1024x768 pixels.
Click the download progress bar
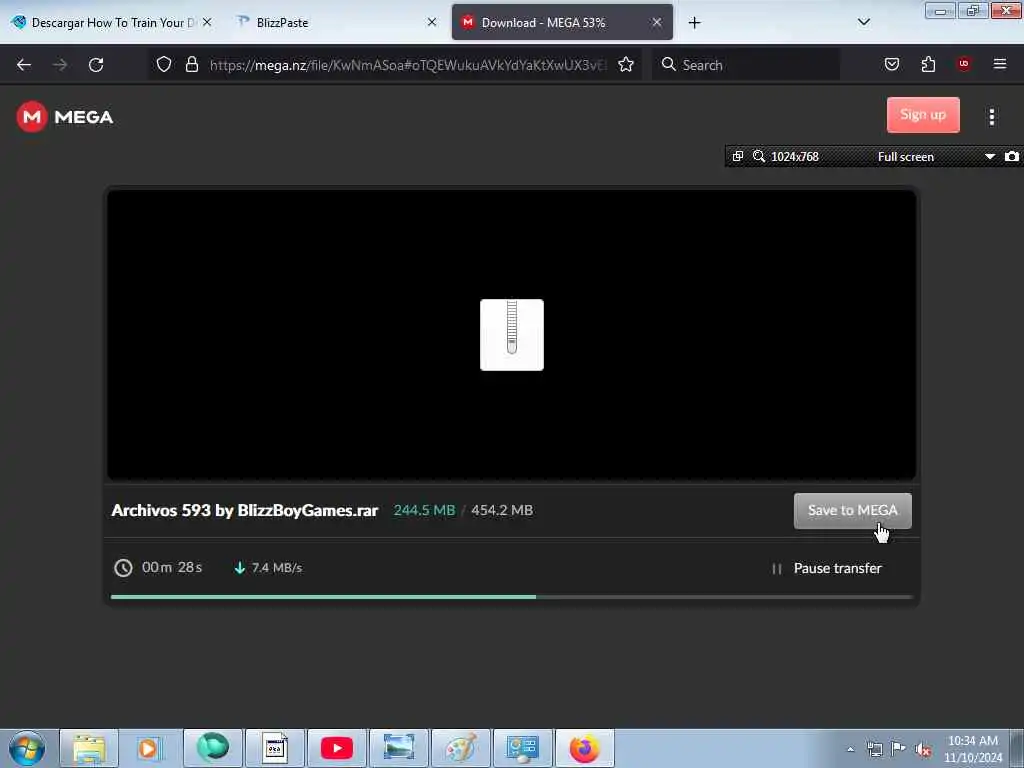click(x=511, y=596)
